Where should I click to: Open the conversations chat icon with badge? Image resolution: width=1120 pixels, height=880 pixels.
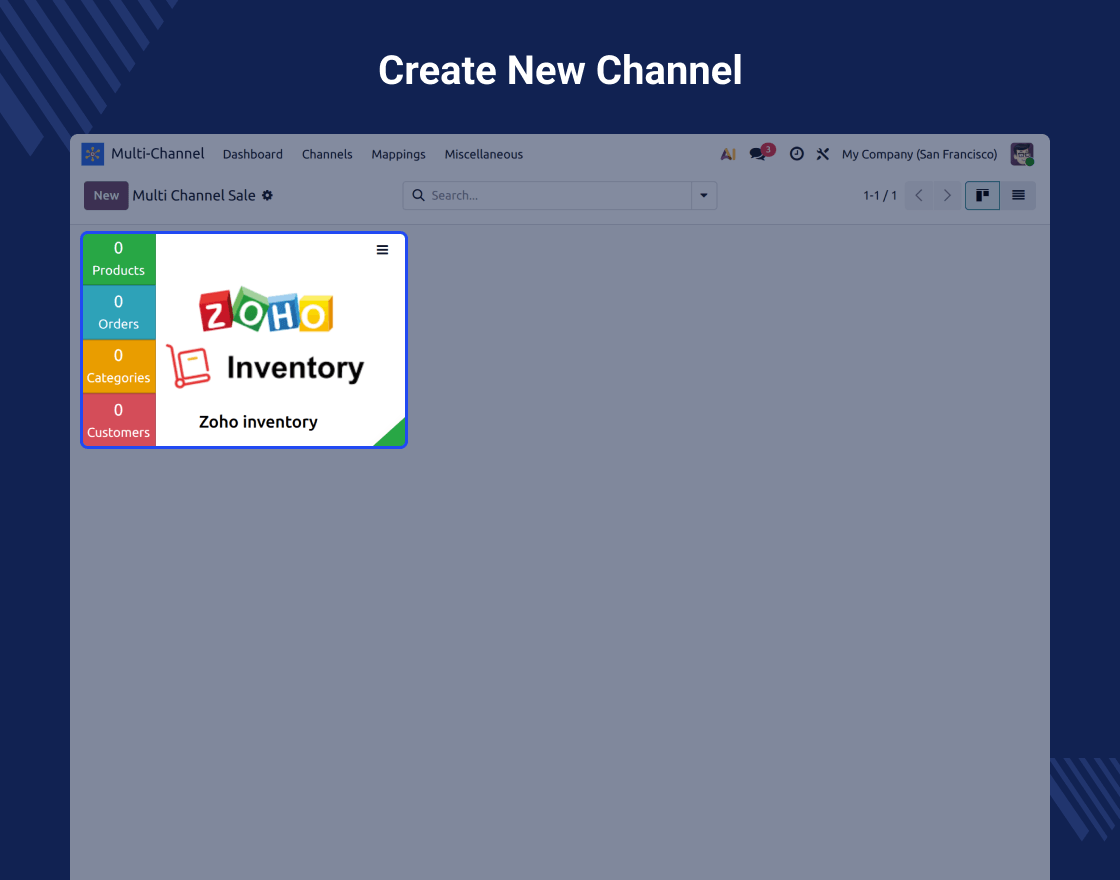pos(761,153)
